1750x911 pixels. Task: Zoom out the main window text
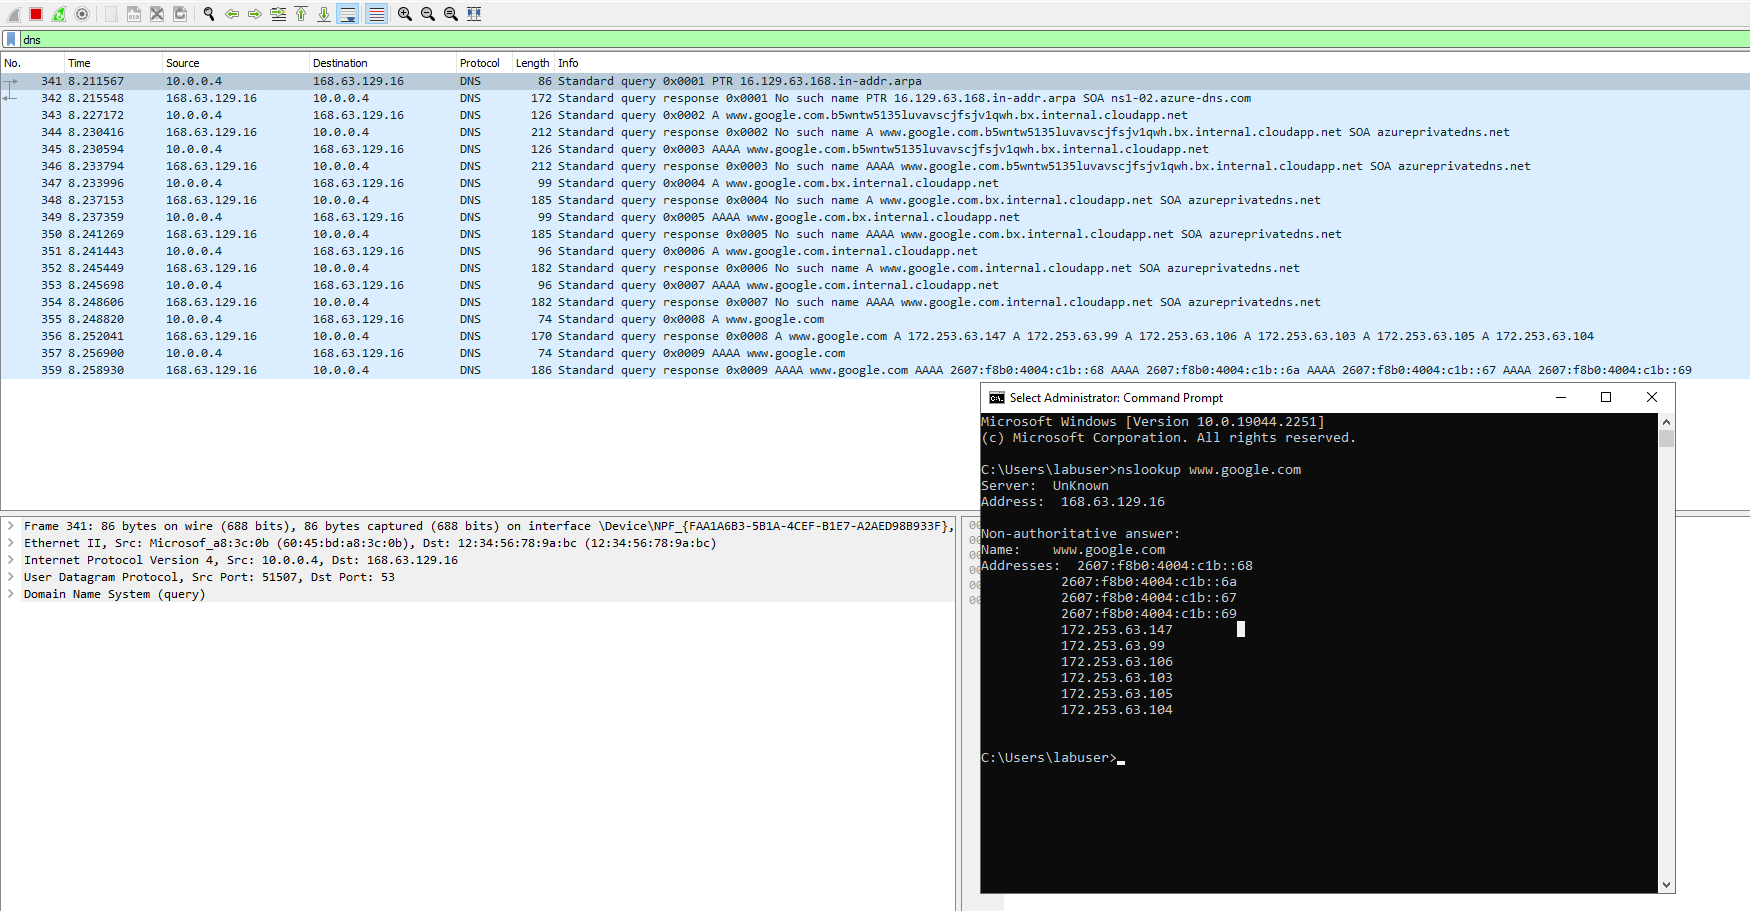pyautogui.click(x=428, y=14)
